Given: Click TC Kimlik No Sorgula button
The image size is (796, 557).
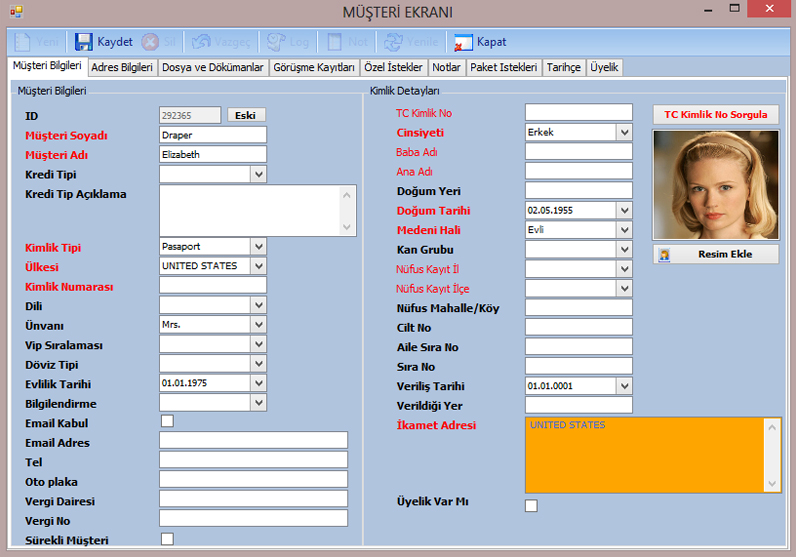Looking at the screenshot, I should point(716,114).
